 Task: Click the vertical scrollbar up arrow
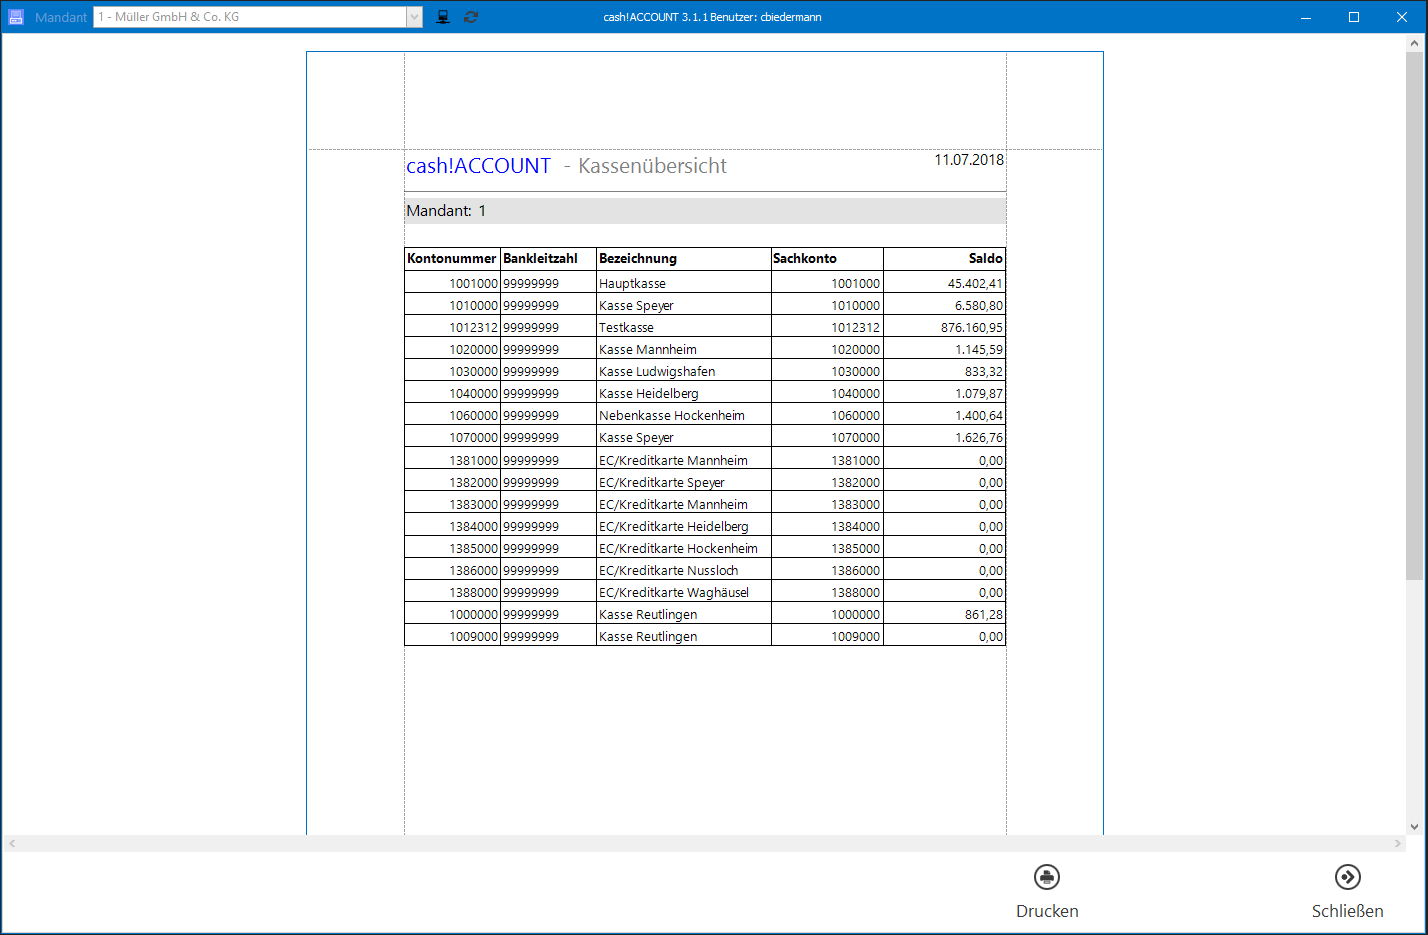[x=1414, y=43]
